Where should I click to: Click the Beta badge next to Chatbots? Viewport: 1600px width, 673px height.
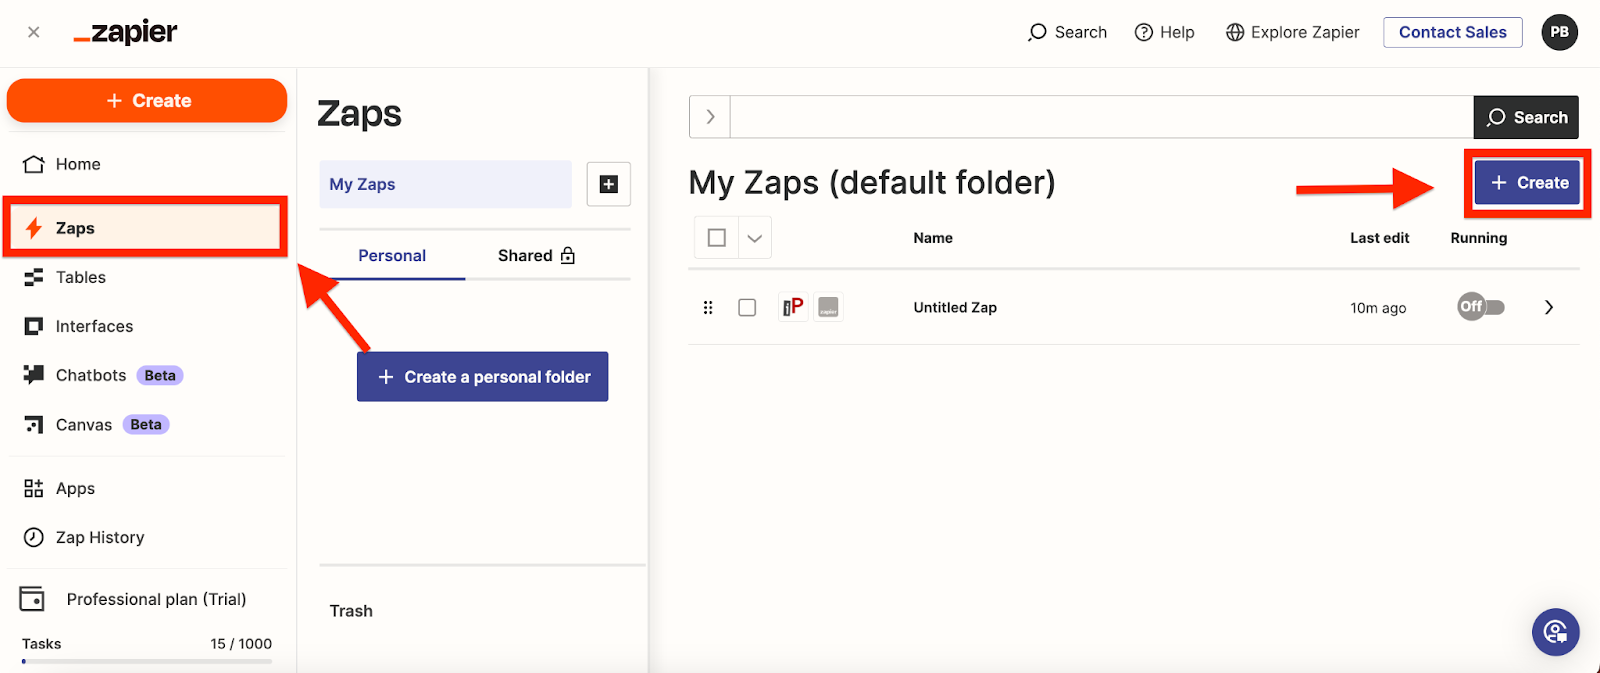(x=160, y=376)
